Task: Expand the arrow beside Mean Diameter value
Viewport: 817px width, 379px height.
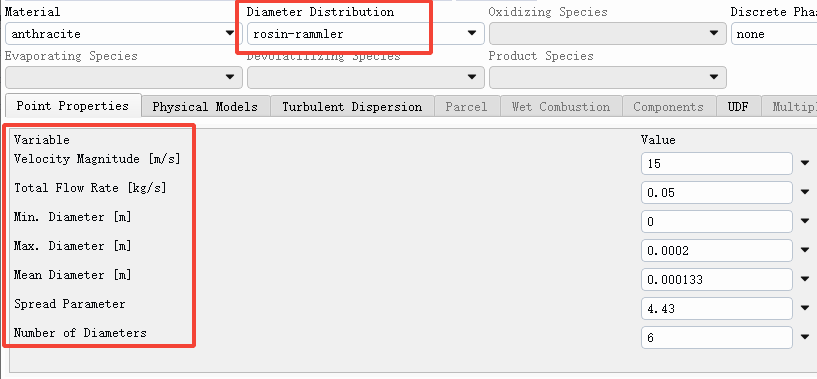Action: click(x=805, y=280)
